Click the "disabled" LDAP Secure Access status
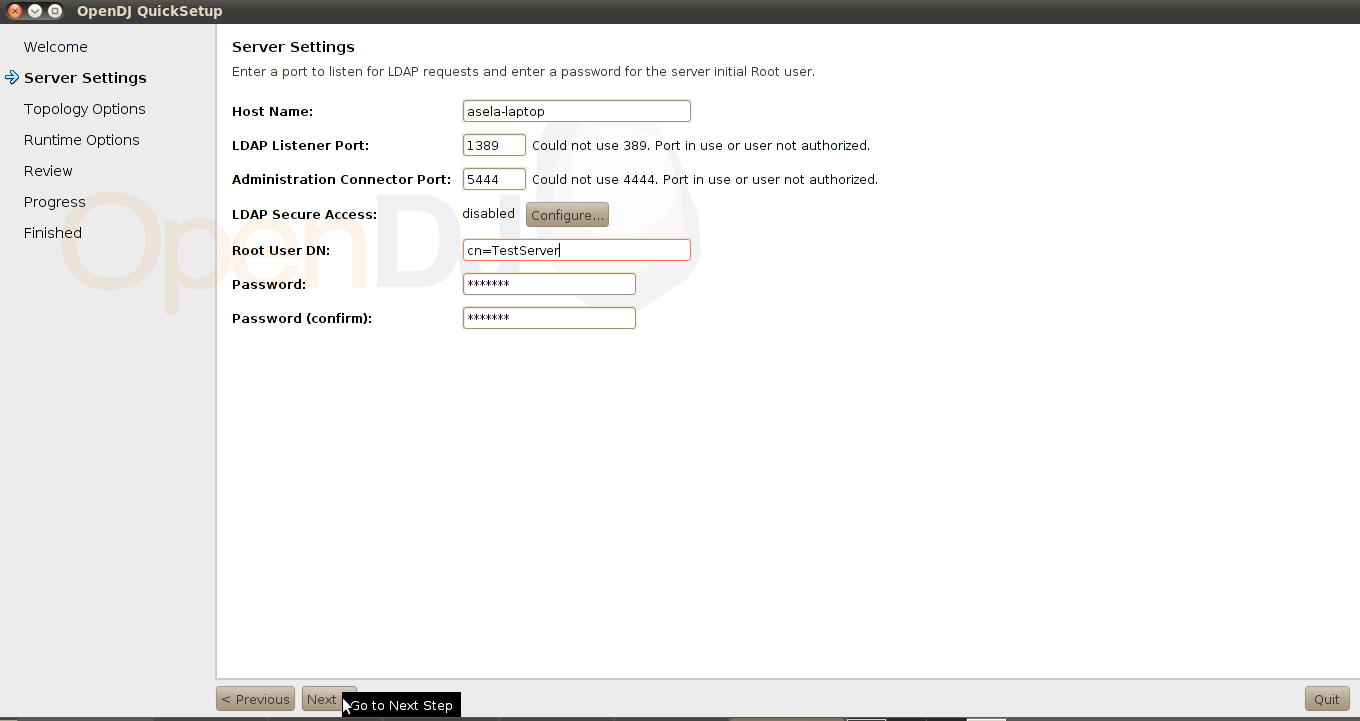 (488, 214)
